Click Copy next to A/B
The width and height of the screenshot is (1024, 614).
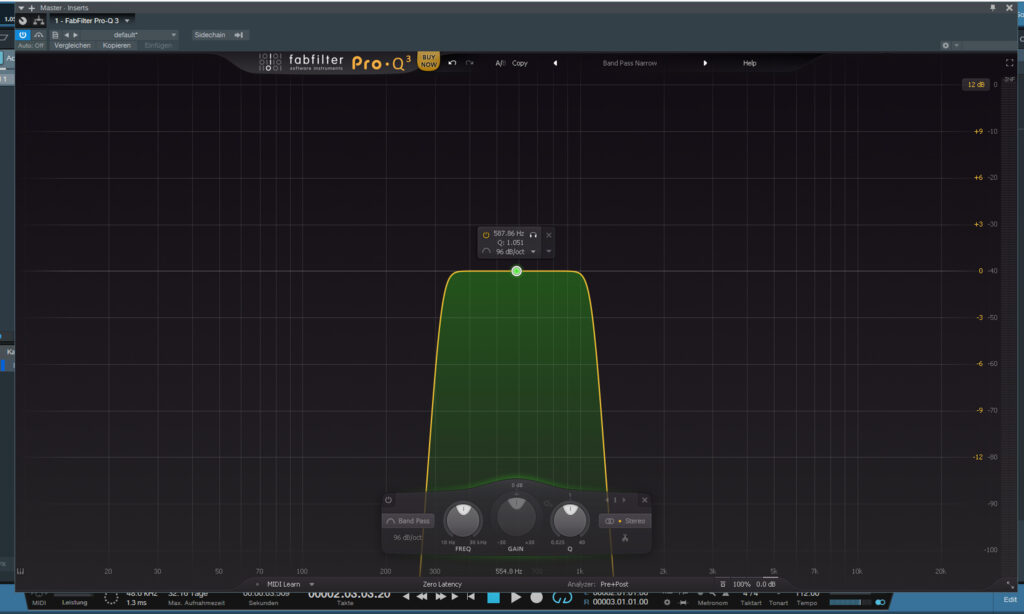pos(520,63)
